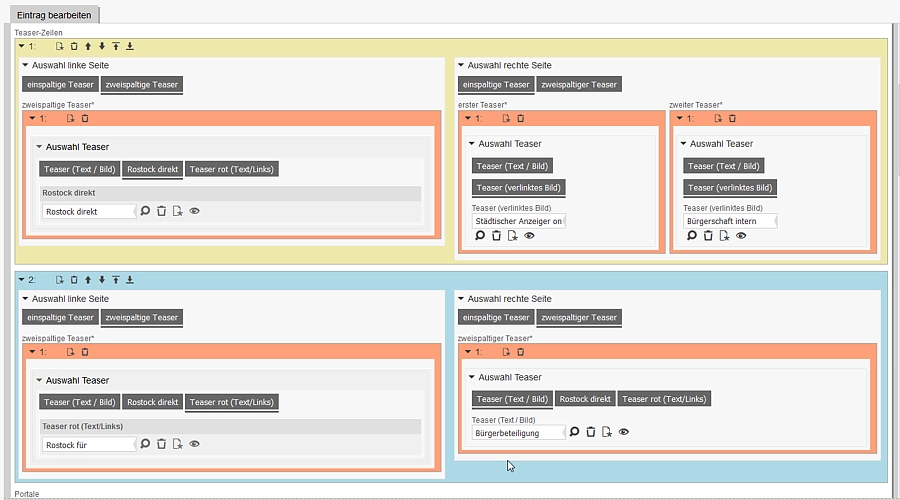Collapse Auswahl linke Seite in row 2
The image size is (900, 500).
point(25,299)
